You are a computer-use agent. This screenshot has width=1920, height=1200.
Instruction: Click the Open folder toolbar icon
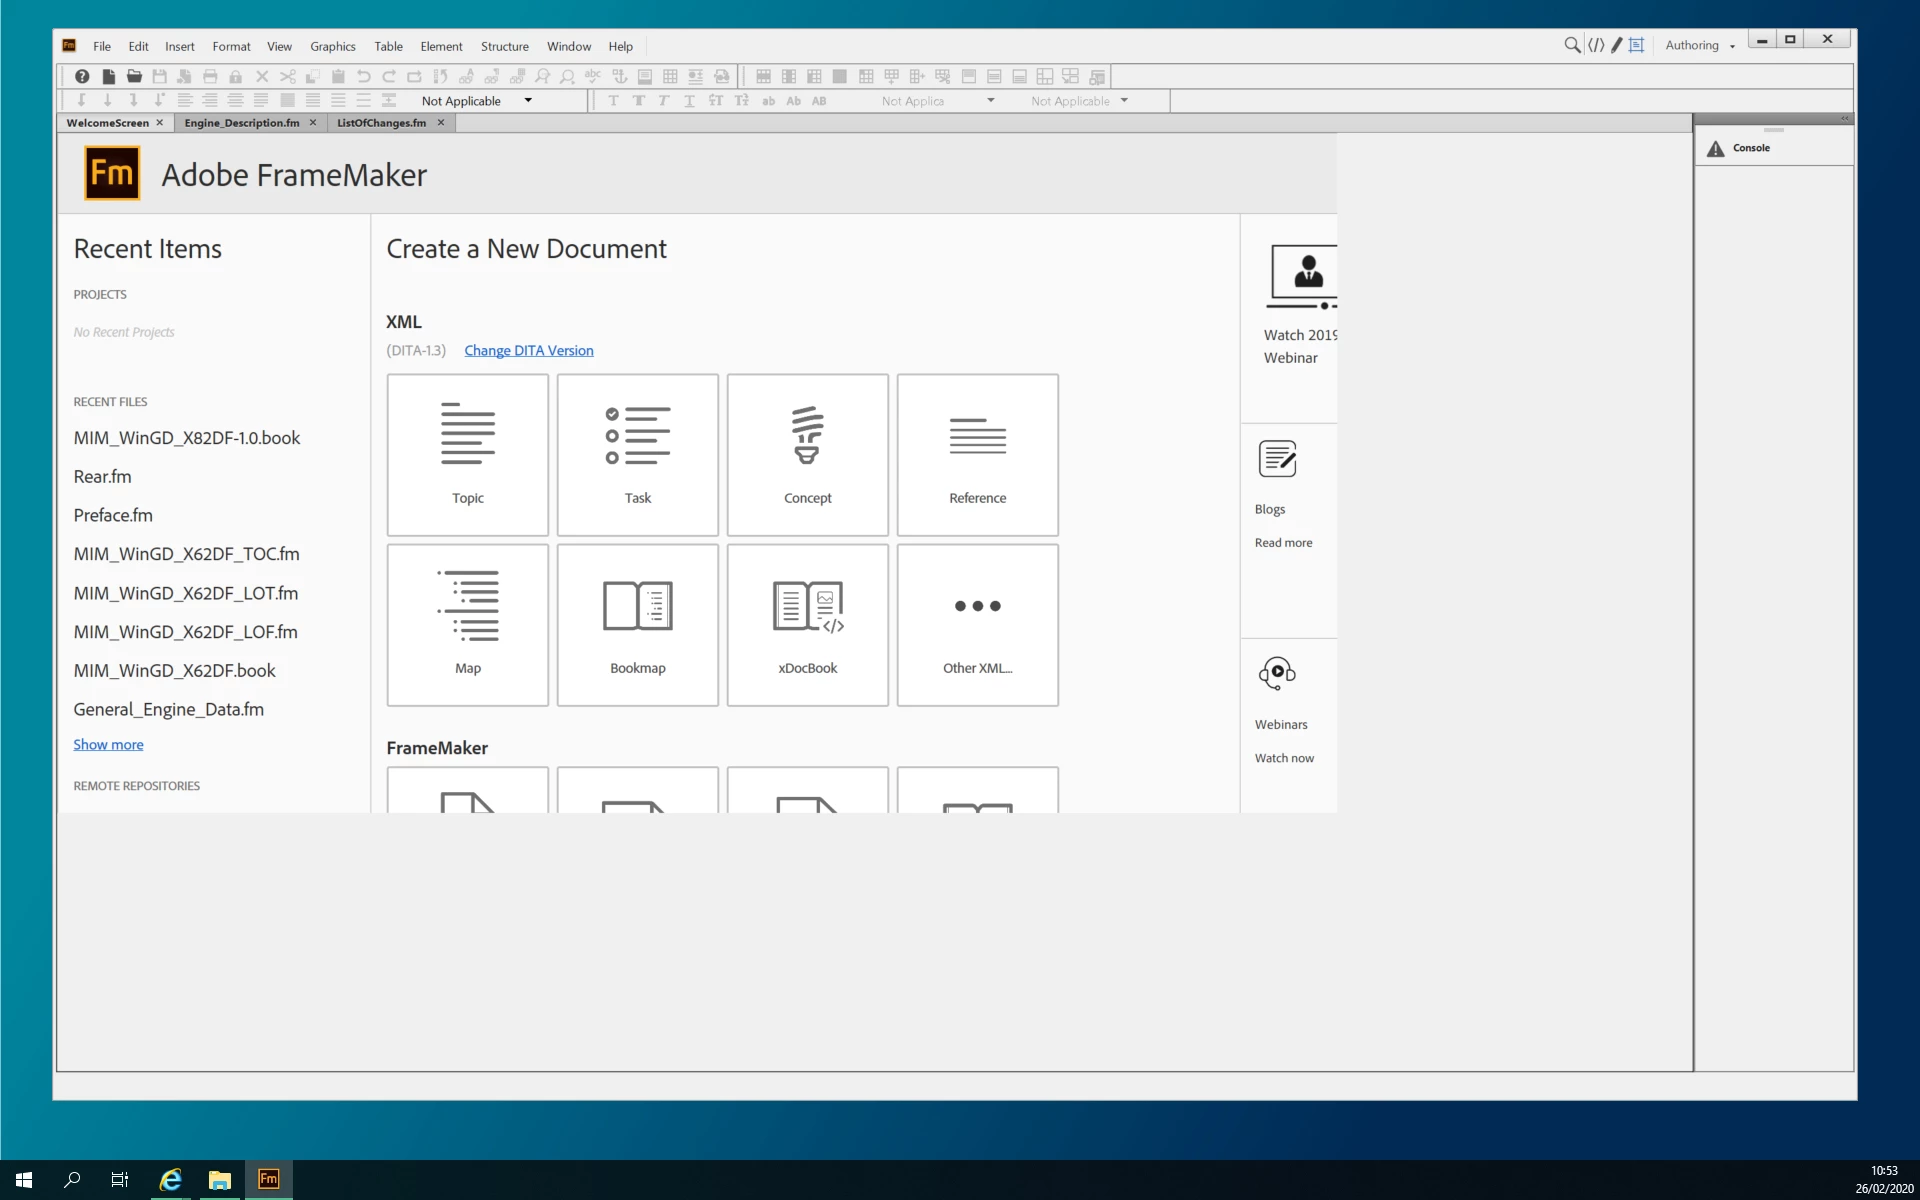(134, 76)
